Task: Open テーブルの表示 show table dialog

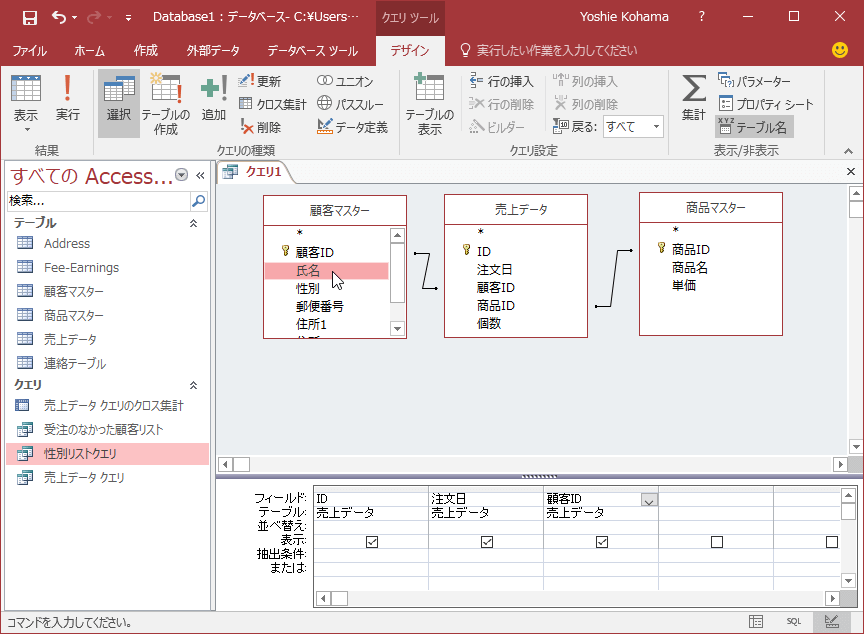Action: tap(429, 104)
